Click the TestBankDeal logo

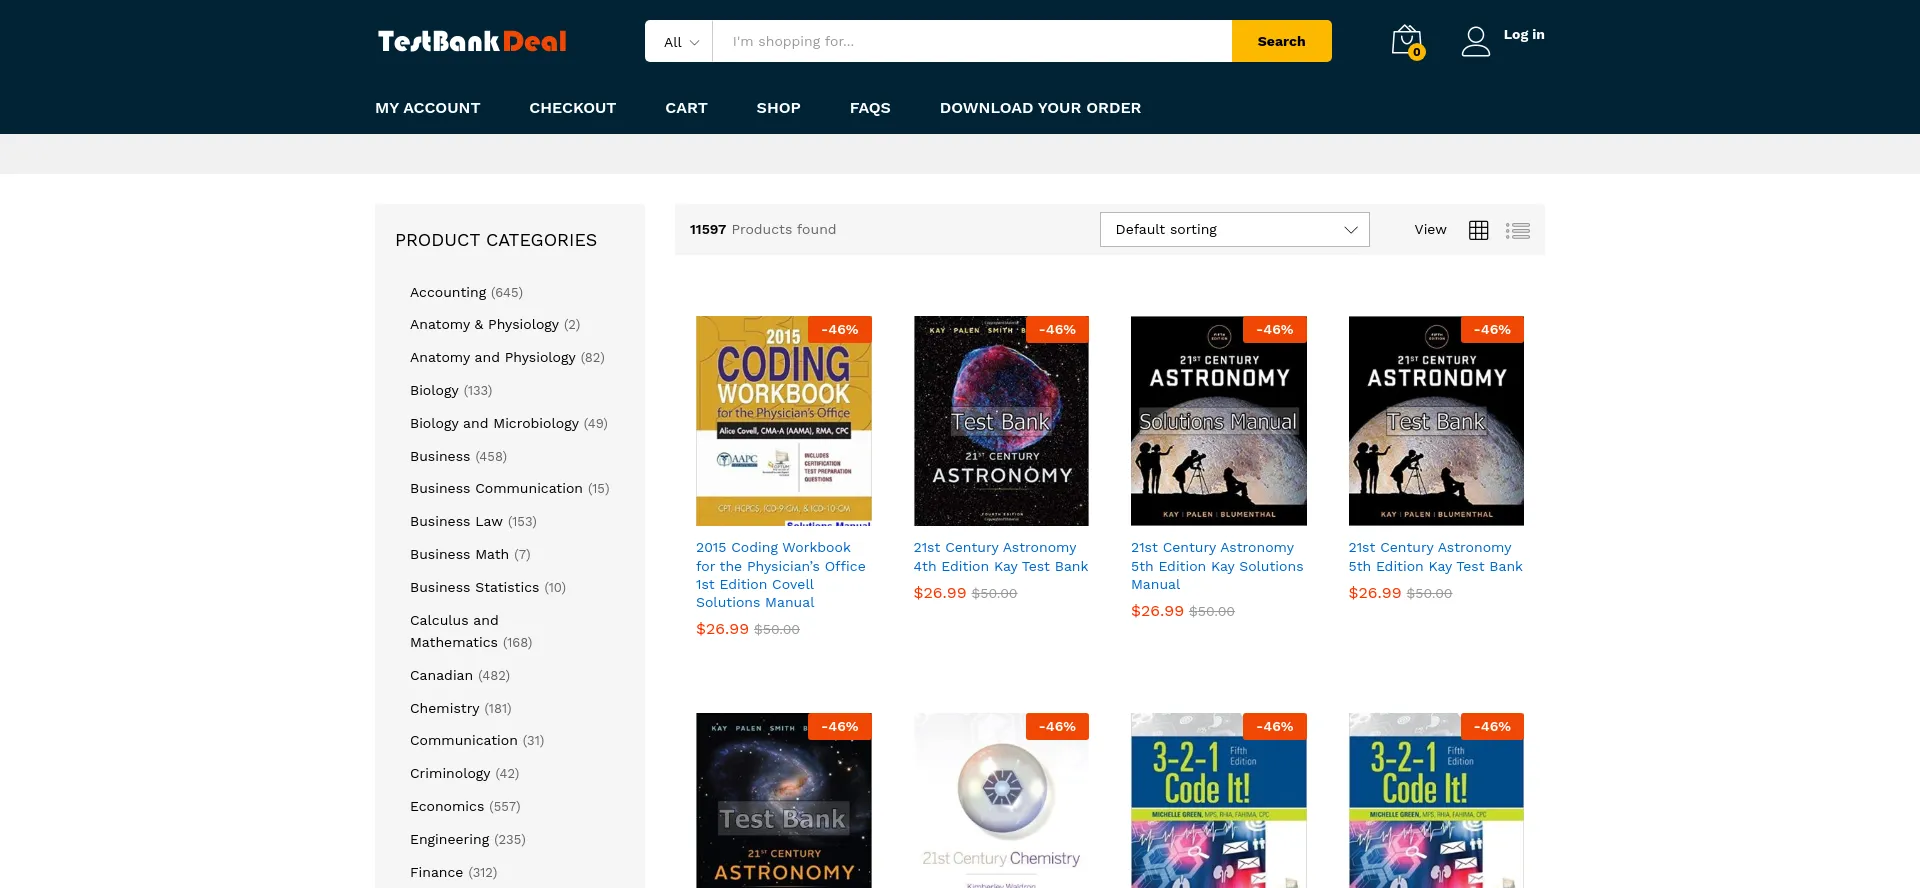472,41
